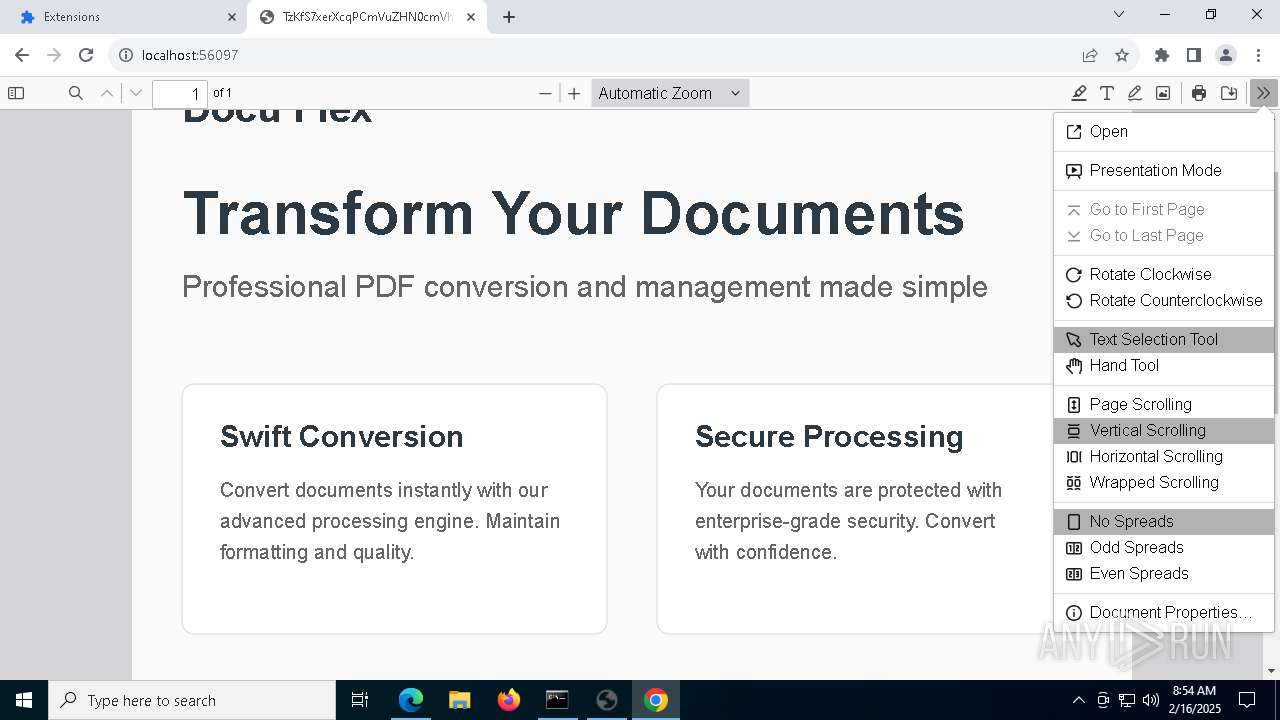
Task: Open Document Properties dialog
Action: [x=1164, y=612]
